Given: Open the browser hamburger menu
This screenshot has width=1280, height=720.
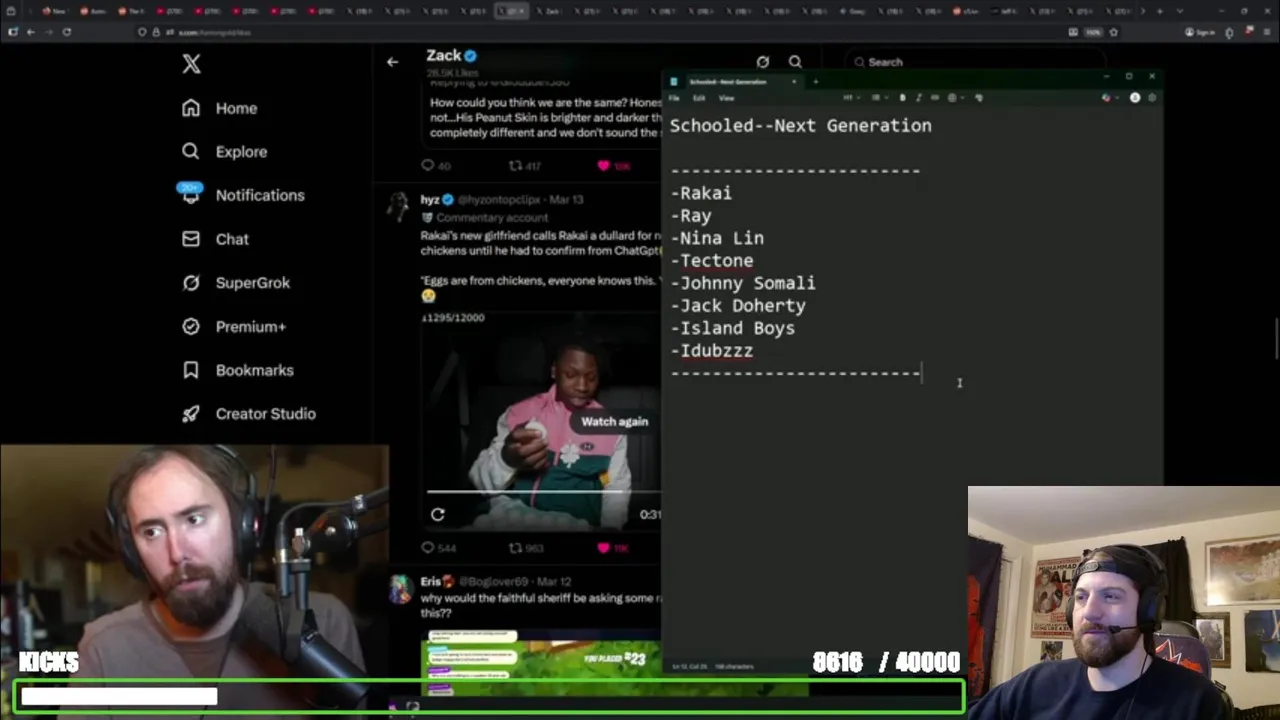Looking at the screenshot, I should (1267, 32).
